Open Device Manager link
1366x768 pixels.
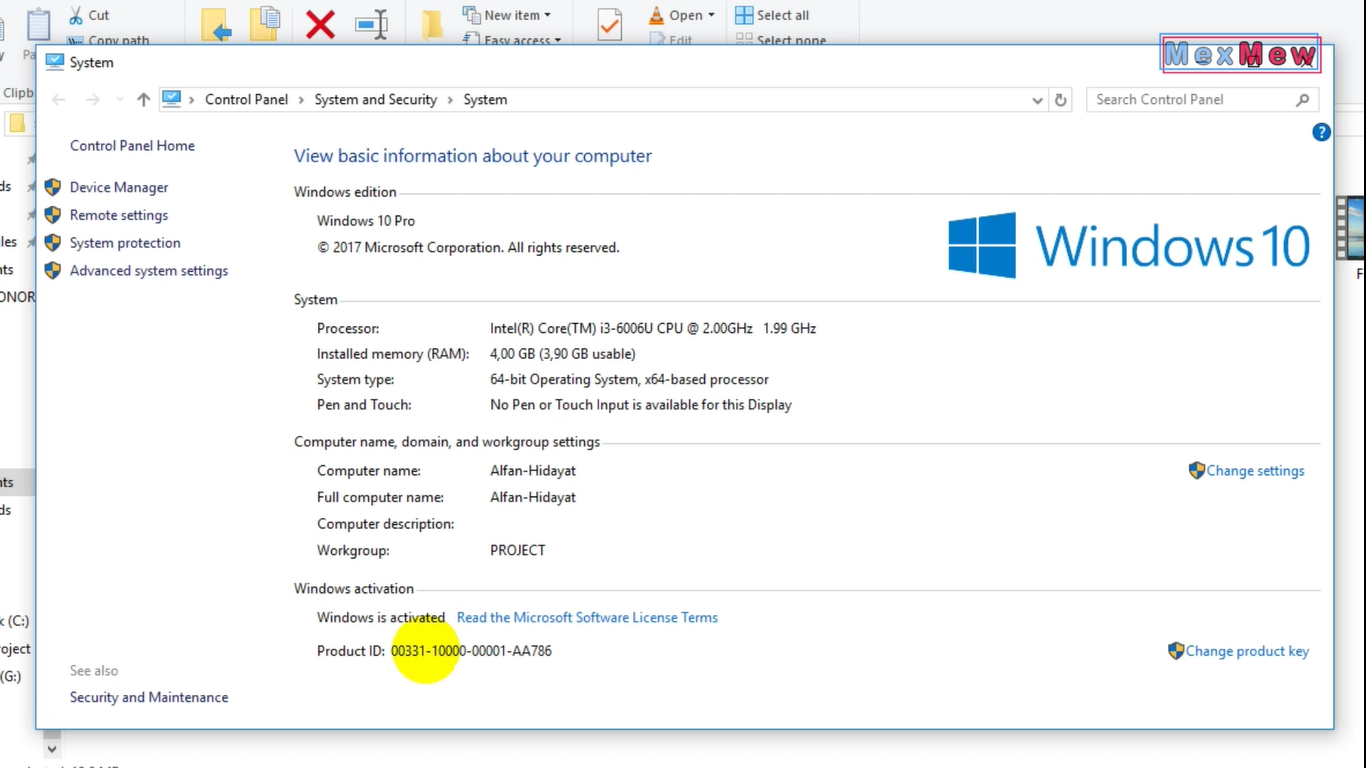[119, 187]
